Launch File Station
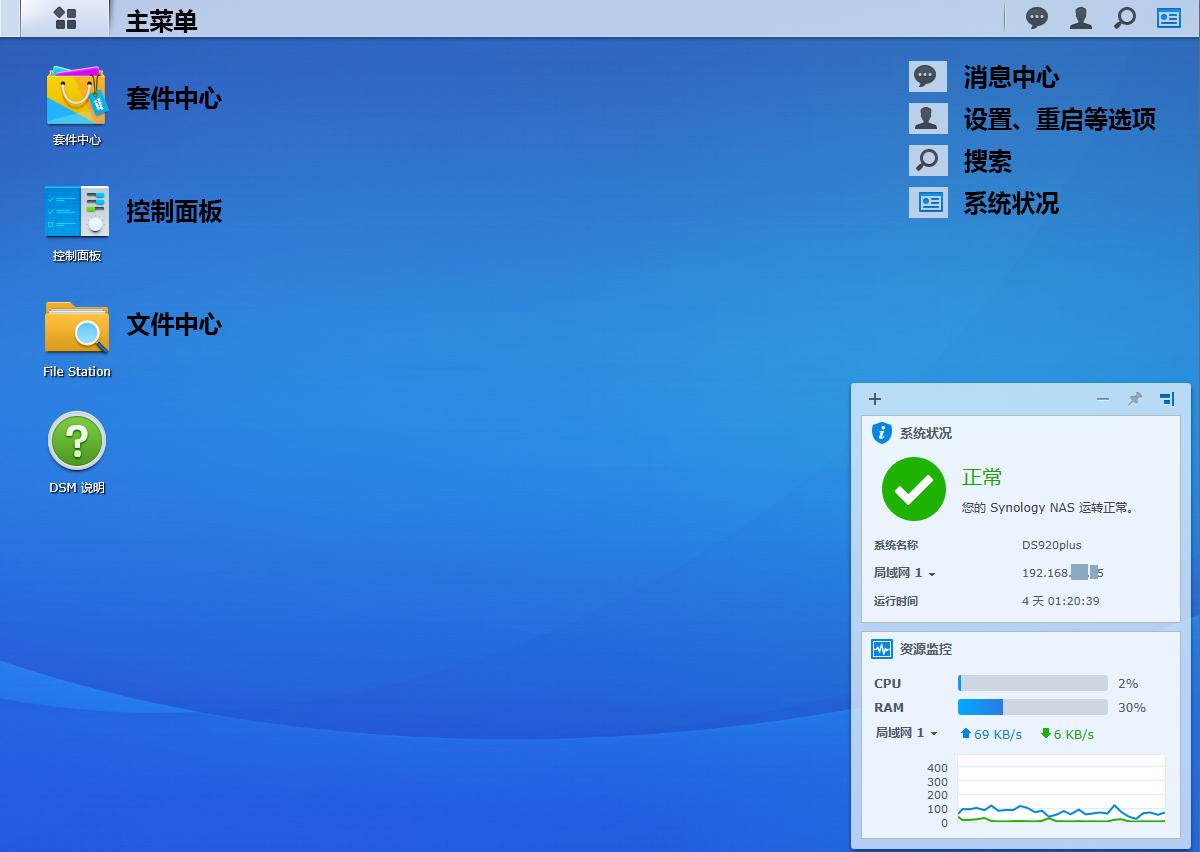The image size is (1200, 852). click(76, 325)
